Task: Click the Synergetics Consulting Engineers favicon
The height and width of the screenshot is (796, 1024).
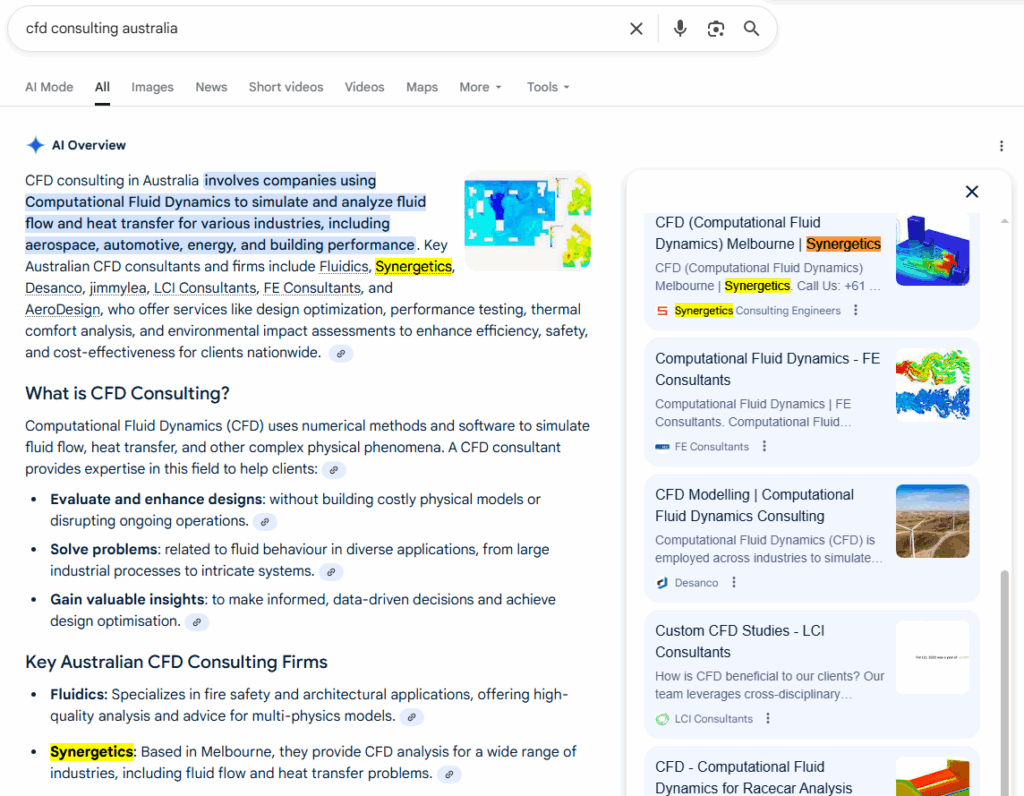Action: pyautogui.click(x=663, y=311)
